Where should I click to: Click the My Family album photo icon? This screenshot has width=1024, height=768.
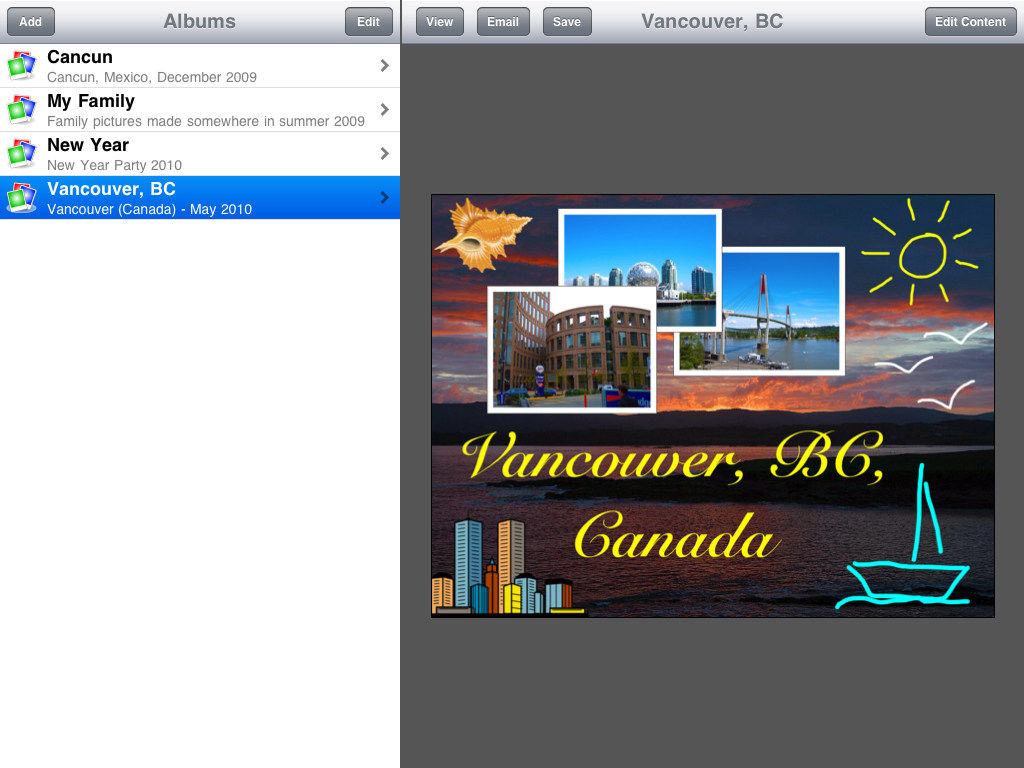pyautogui.click(x=22, y=109)
